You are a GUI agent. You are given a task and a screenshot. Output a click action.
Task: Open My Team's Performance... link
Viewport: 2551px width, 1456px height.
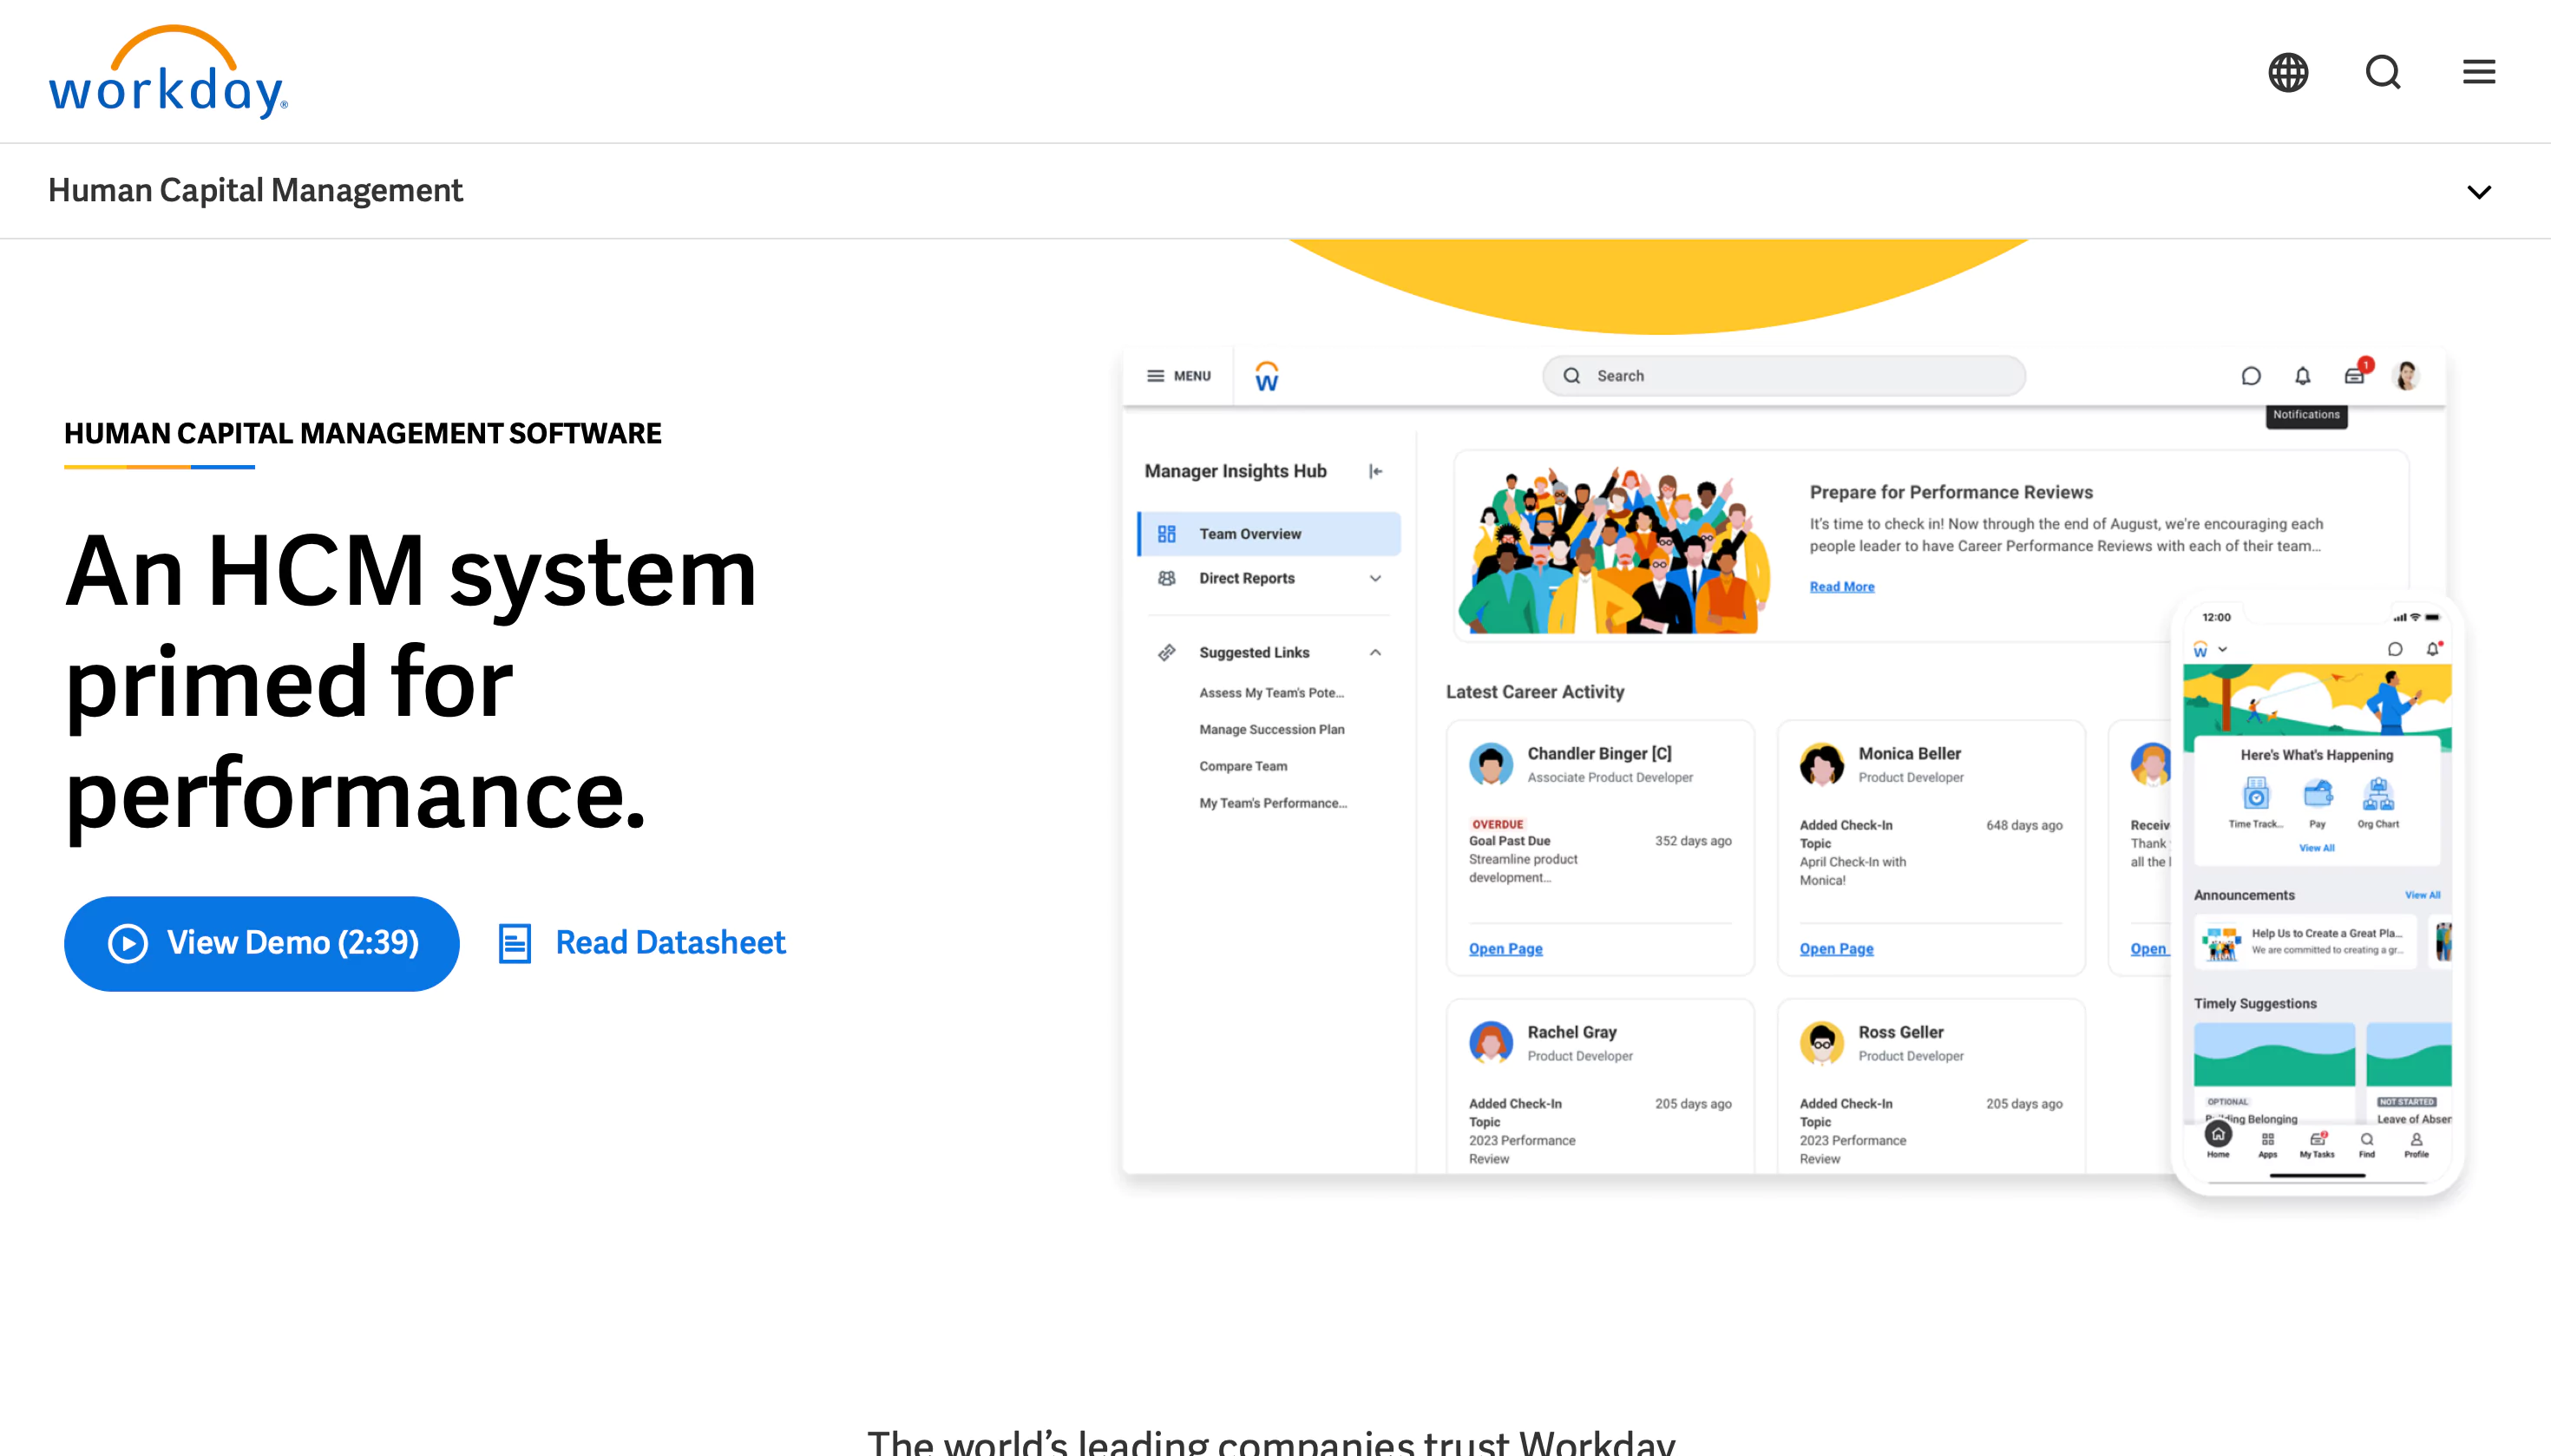pyautogui.click(x=1272, y=803)
